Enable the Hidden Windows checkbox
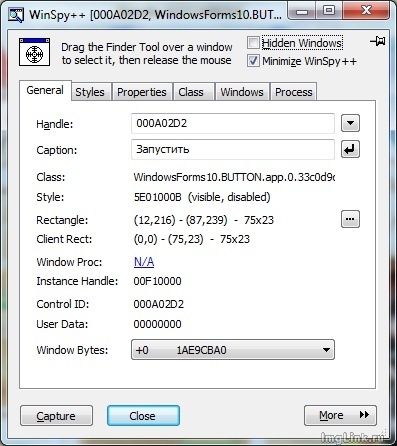Image resolution: width=397 pixels, height=446 pixels. tap(253, 43)
